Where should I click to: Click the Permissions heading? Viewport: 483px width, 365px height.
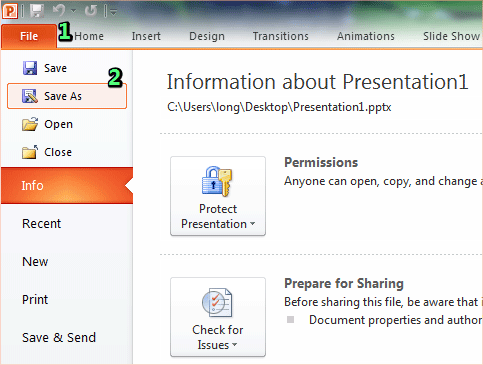coord(321,163)
